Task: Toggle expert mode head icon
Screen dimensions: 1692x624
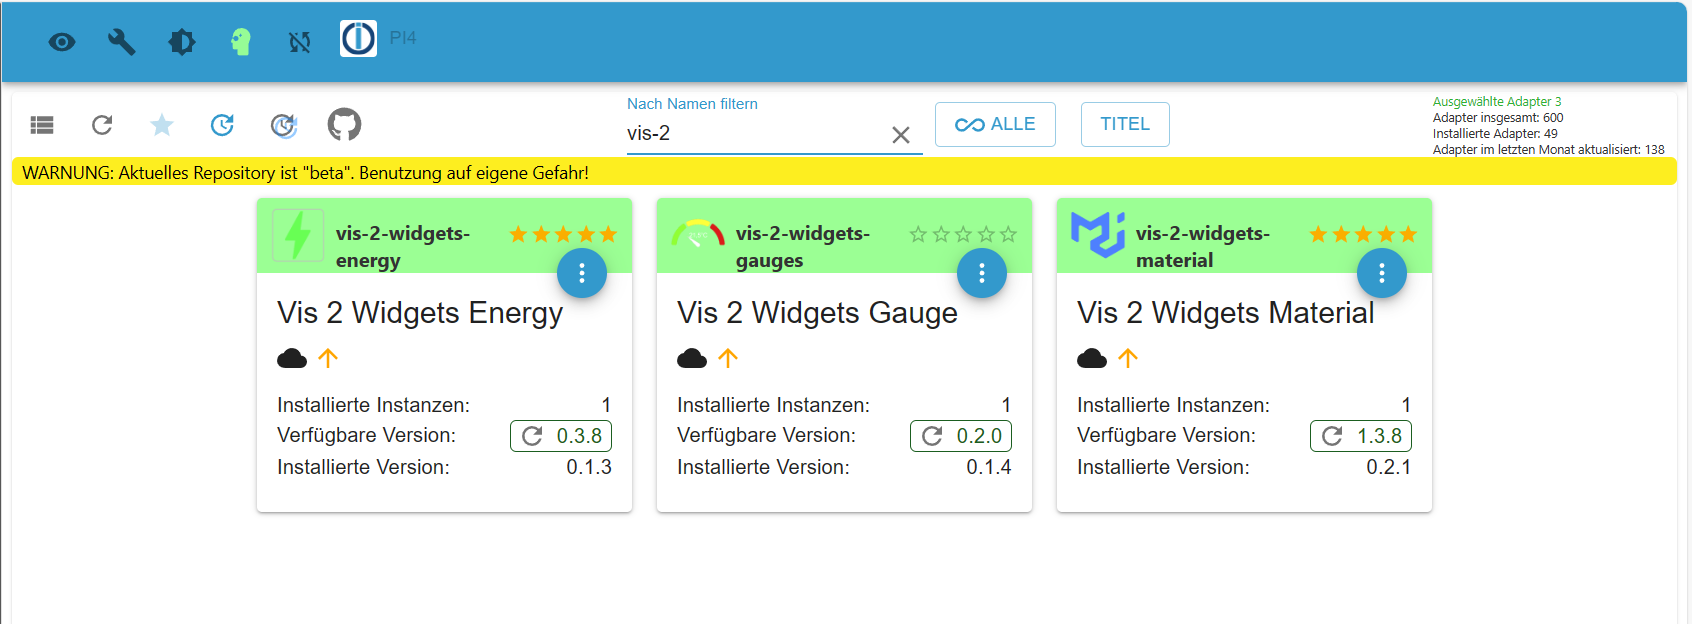Action: tap(241, 42)
